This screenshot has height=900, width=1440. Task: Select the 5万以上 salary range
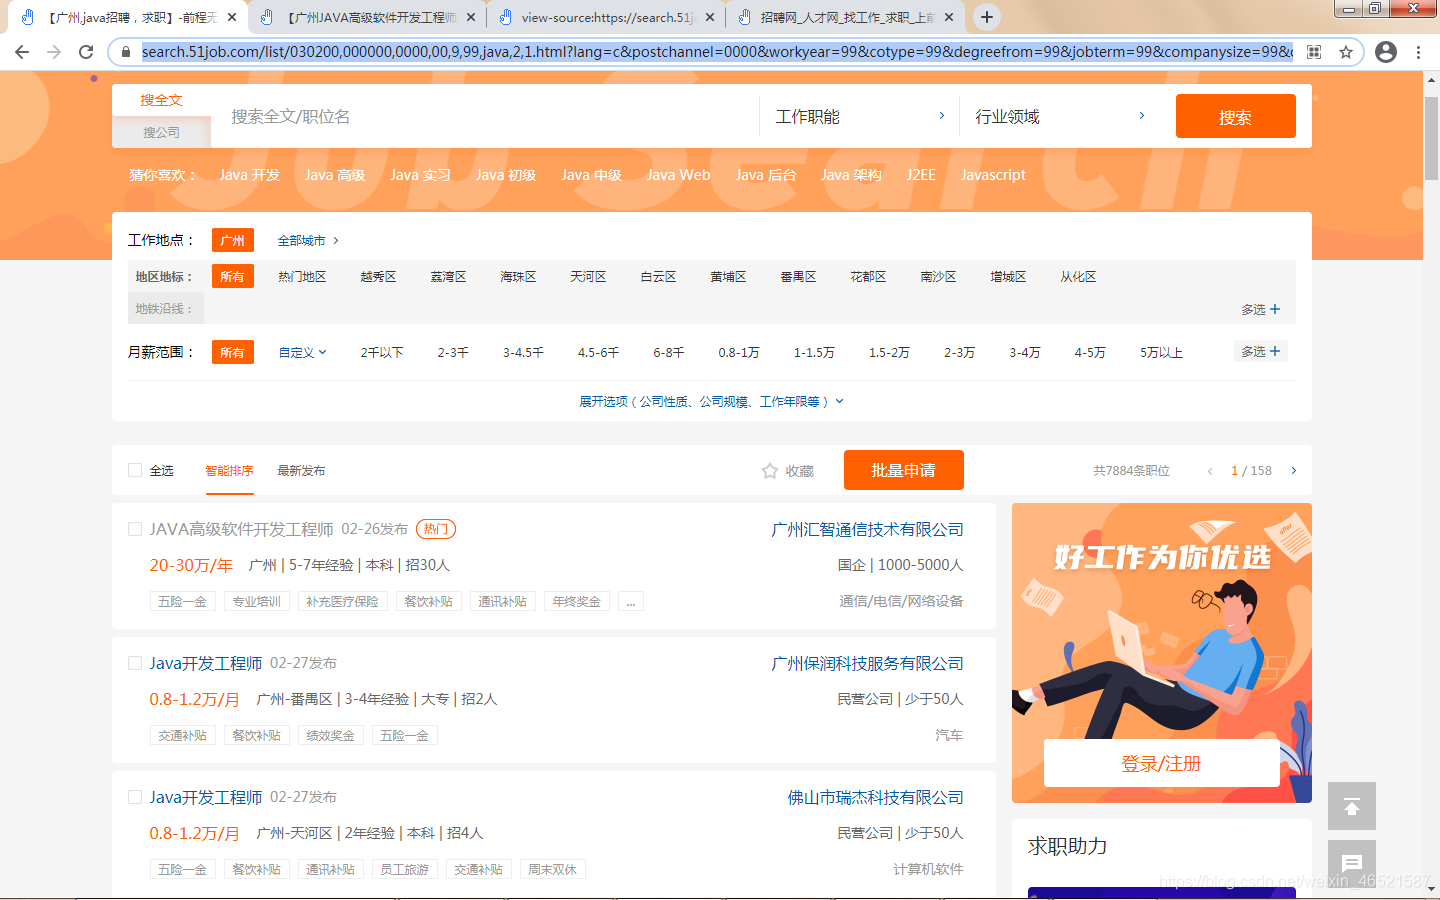pyautogui.click(x=1161, y=353)
